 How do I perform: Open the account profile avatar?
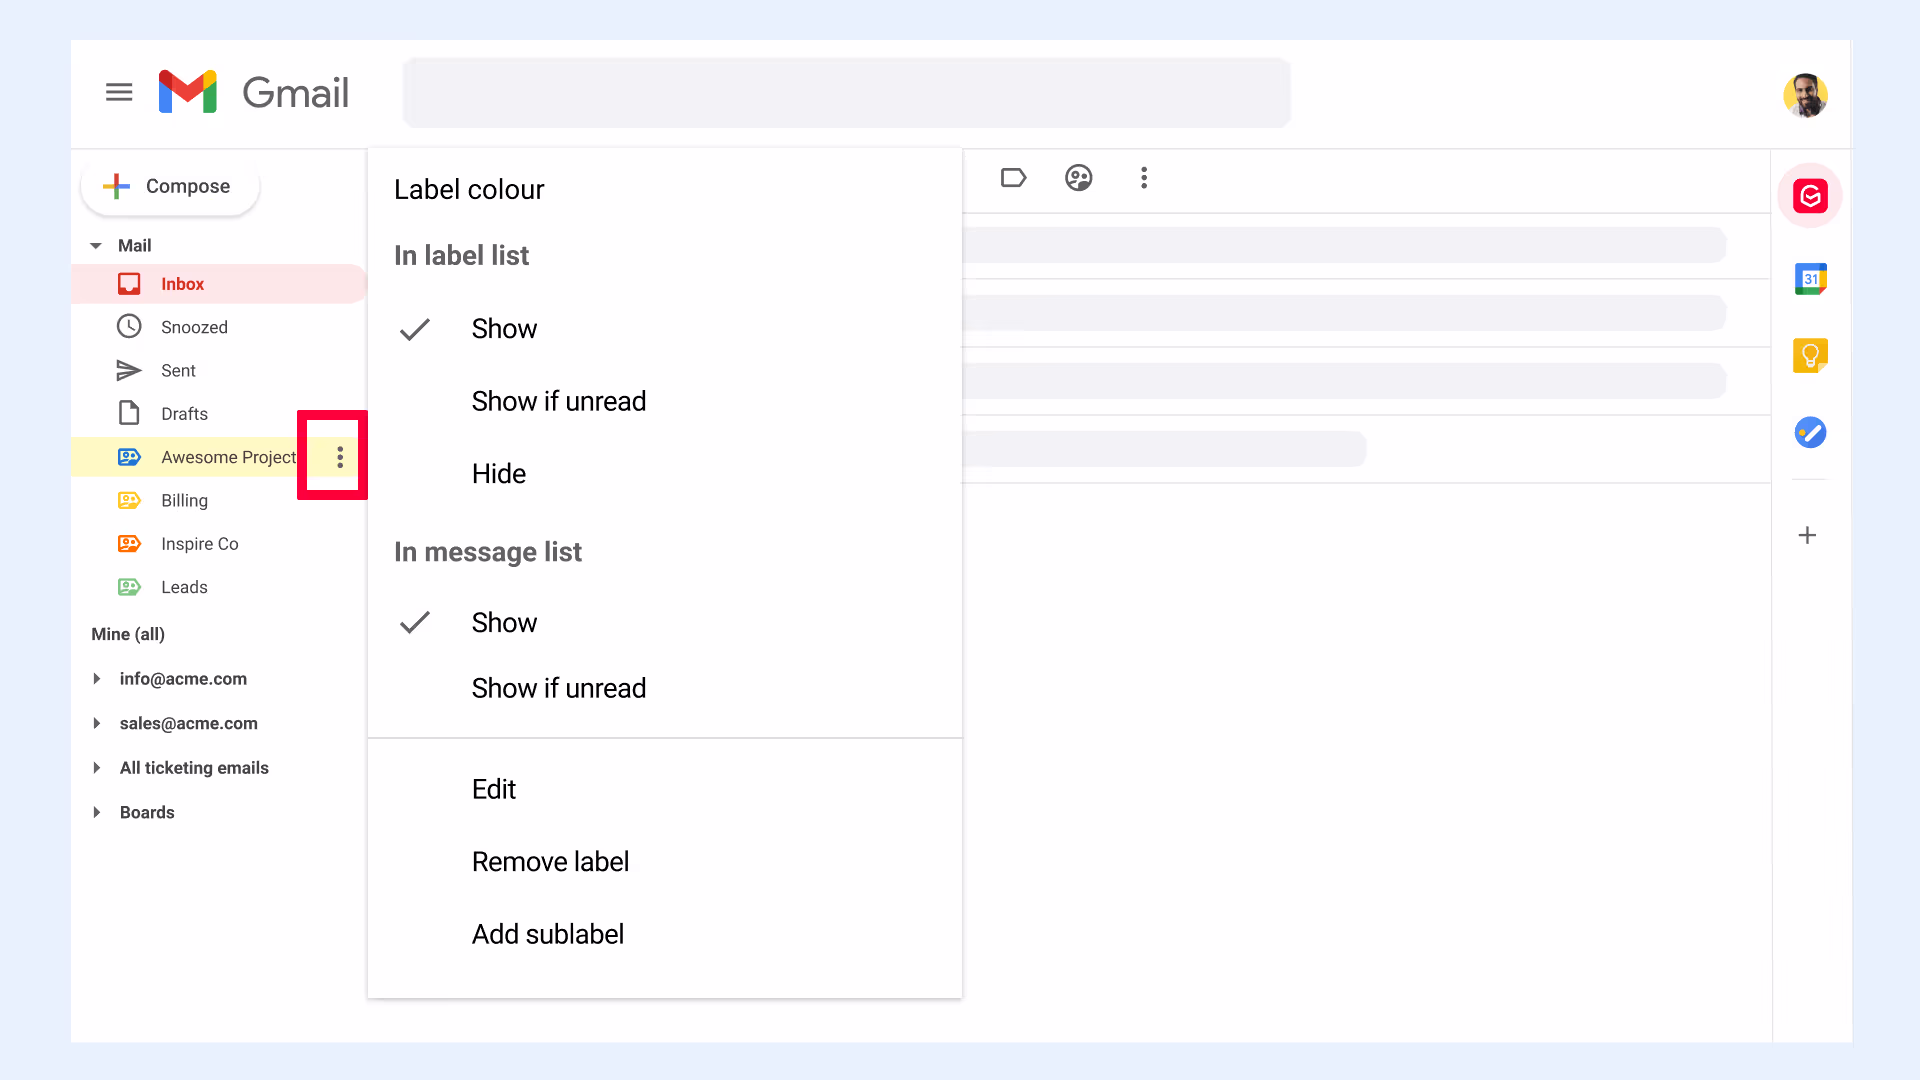(1805, 95)
